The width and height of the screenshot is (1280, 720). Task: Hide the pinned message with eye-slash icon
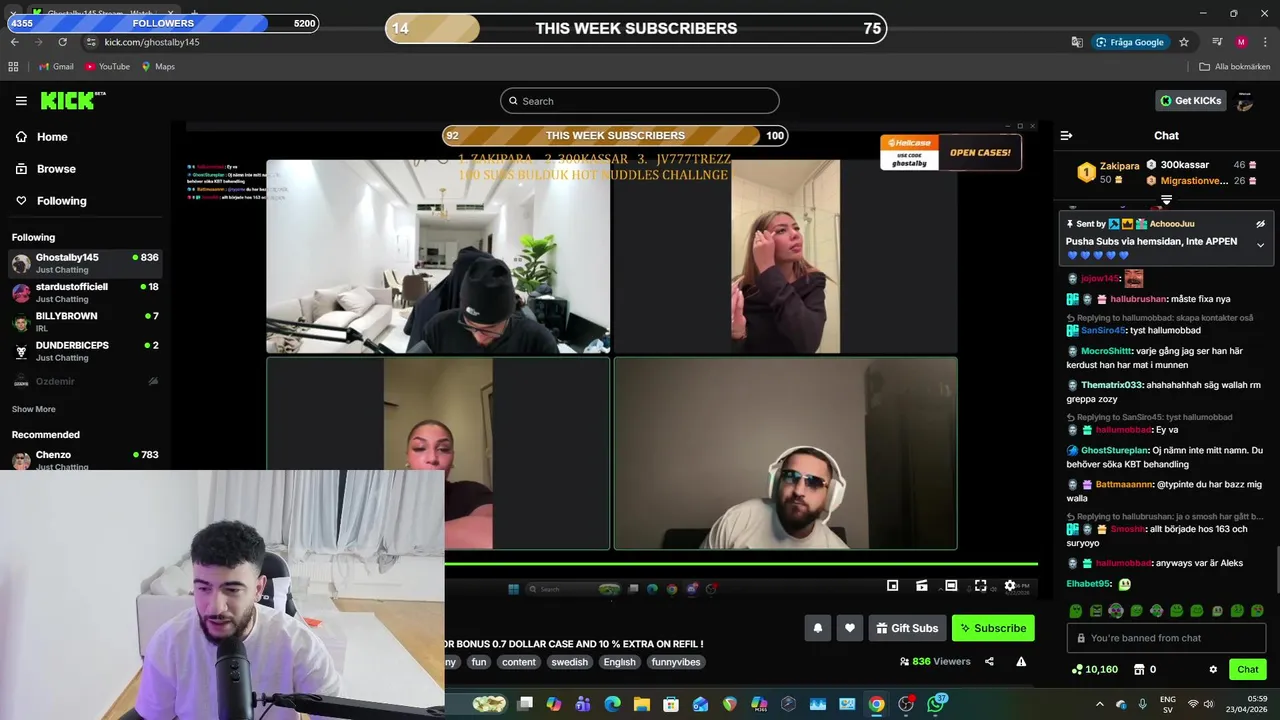[1260, 224]
